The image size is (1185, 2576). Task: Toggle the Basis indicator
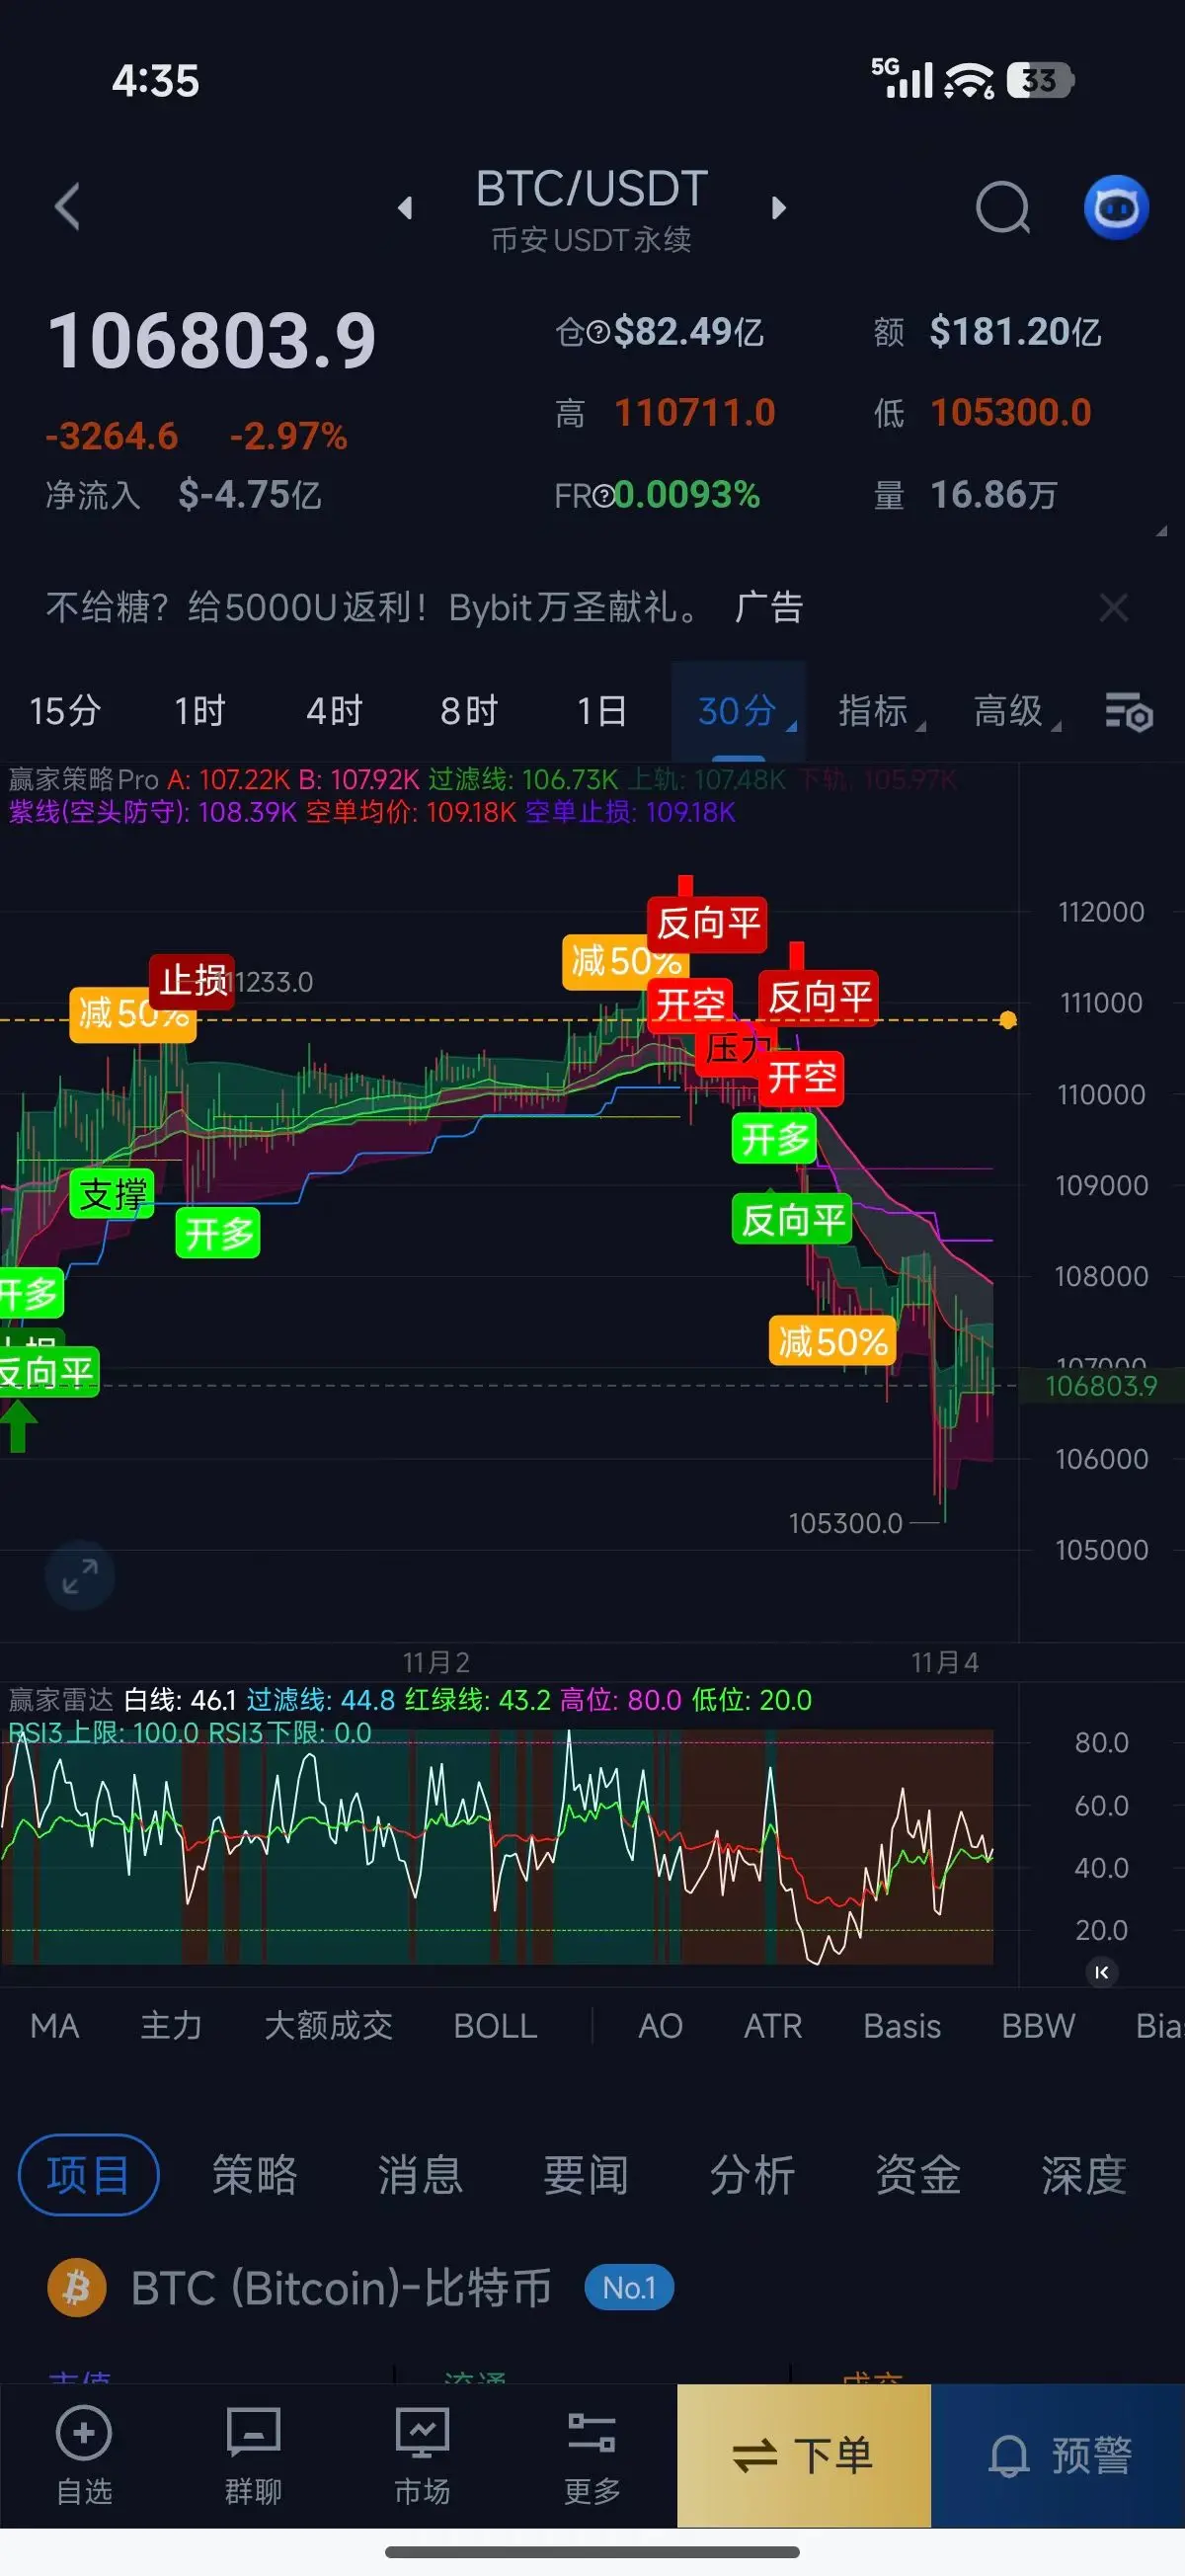902,2026
